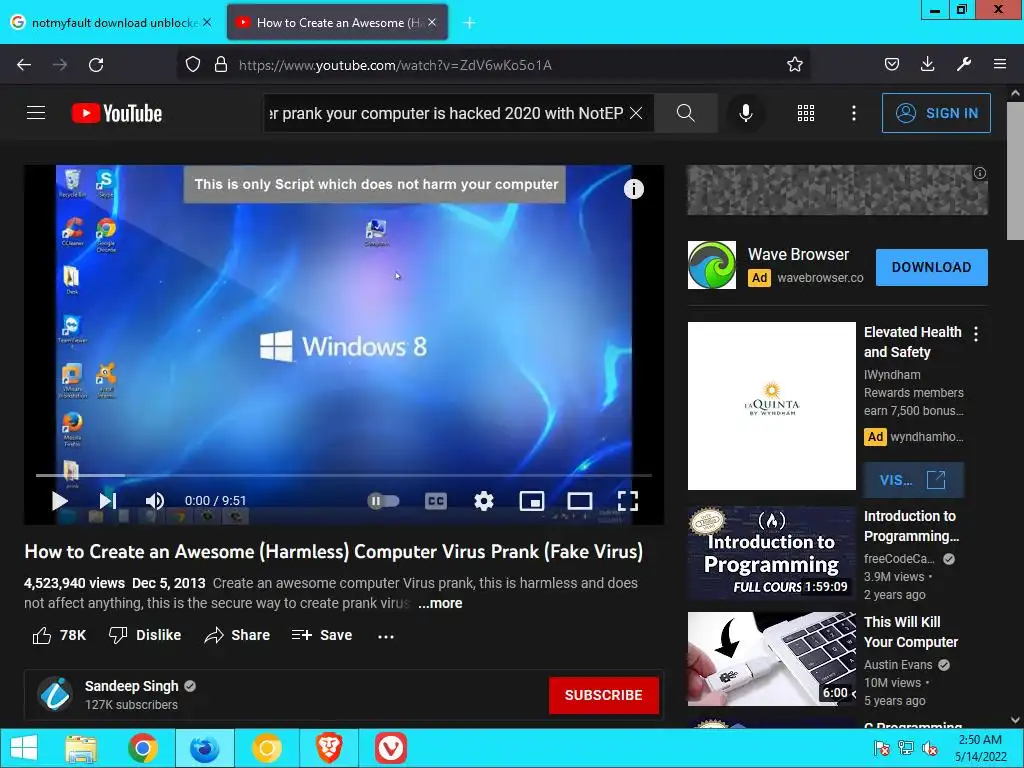
Task: Open muted volume tray icon
Action: 929,748
